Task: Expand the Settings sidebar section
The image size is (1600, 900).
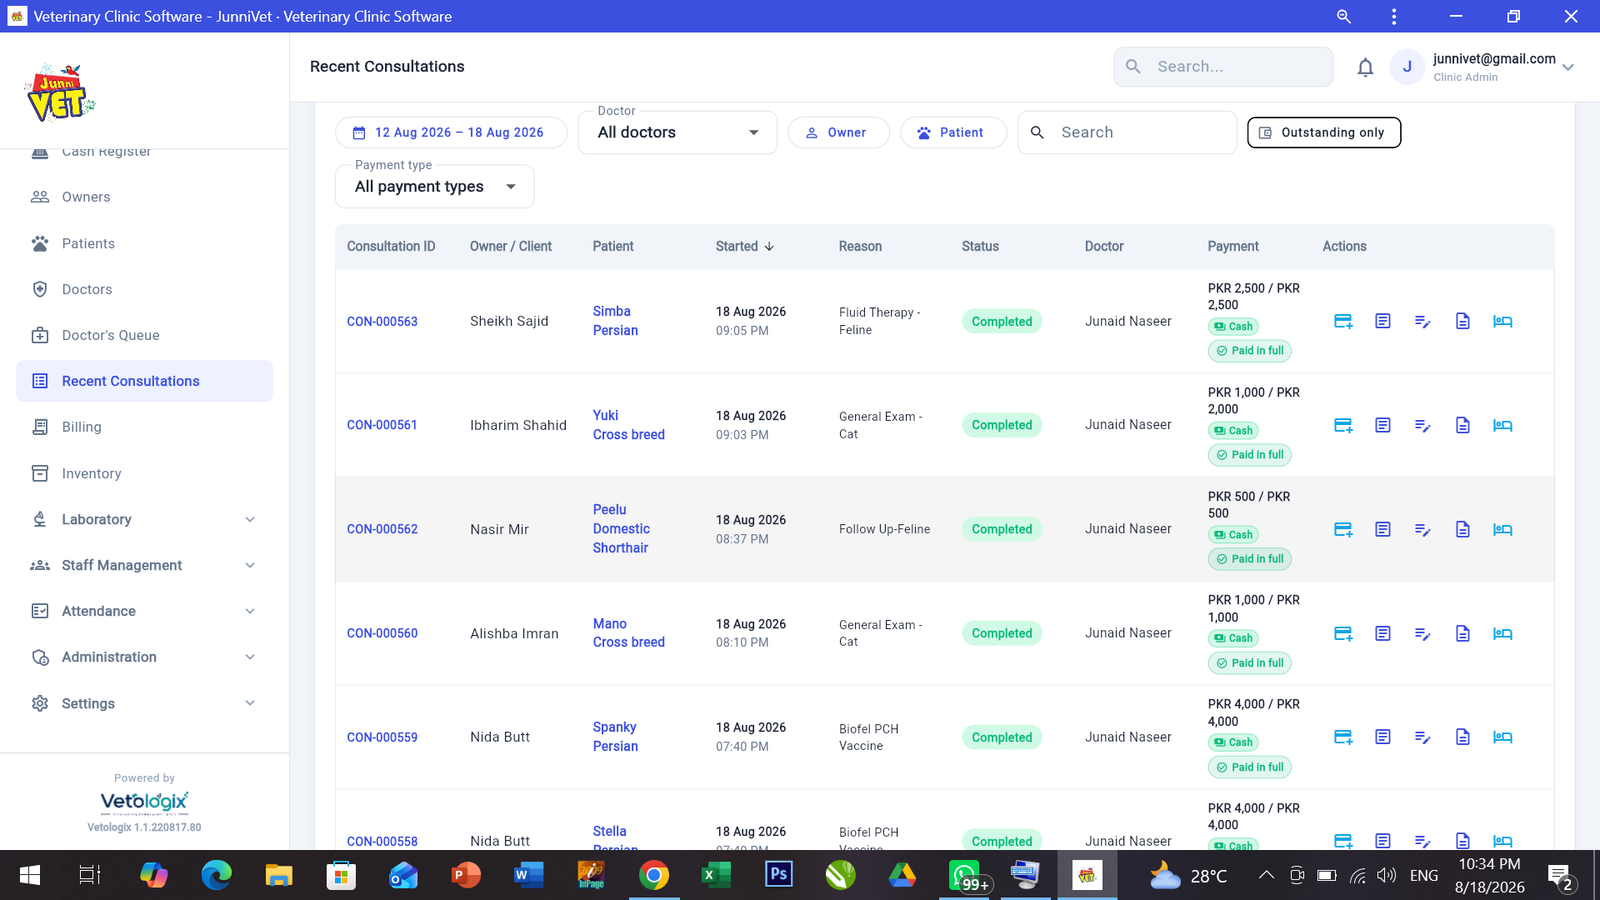Action: click(144, 703)
